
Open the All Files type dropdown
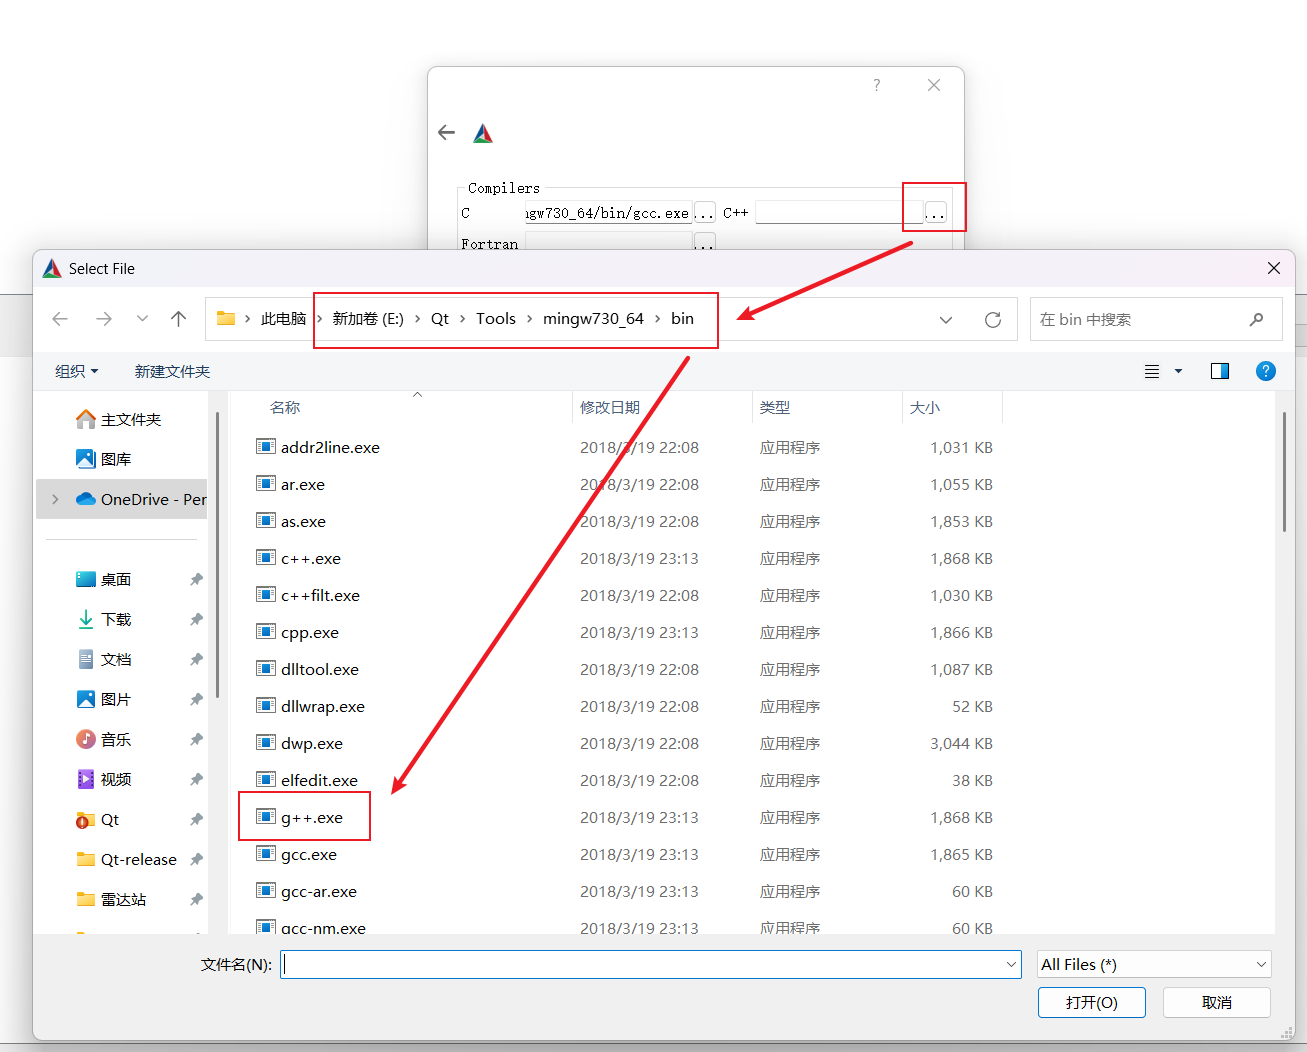point(1154,964)
